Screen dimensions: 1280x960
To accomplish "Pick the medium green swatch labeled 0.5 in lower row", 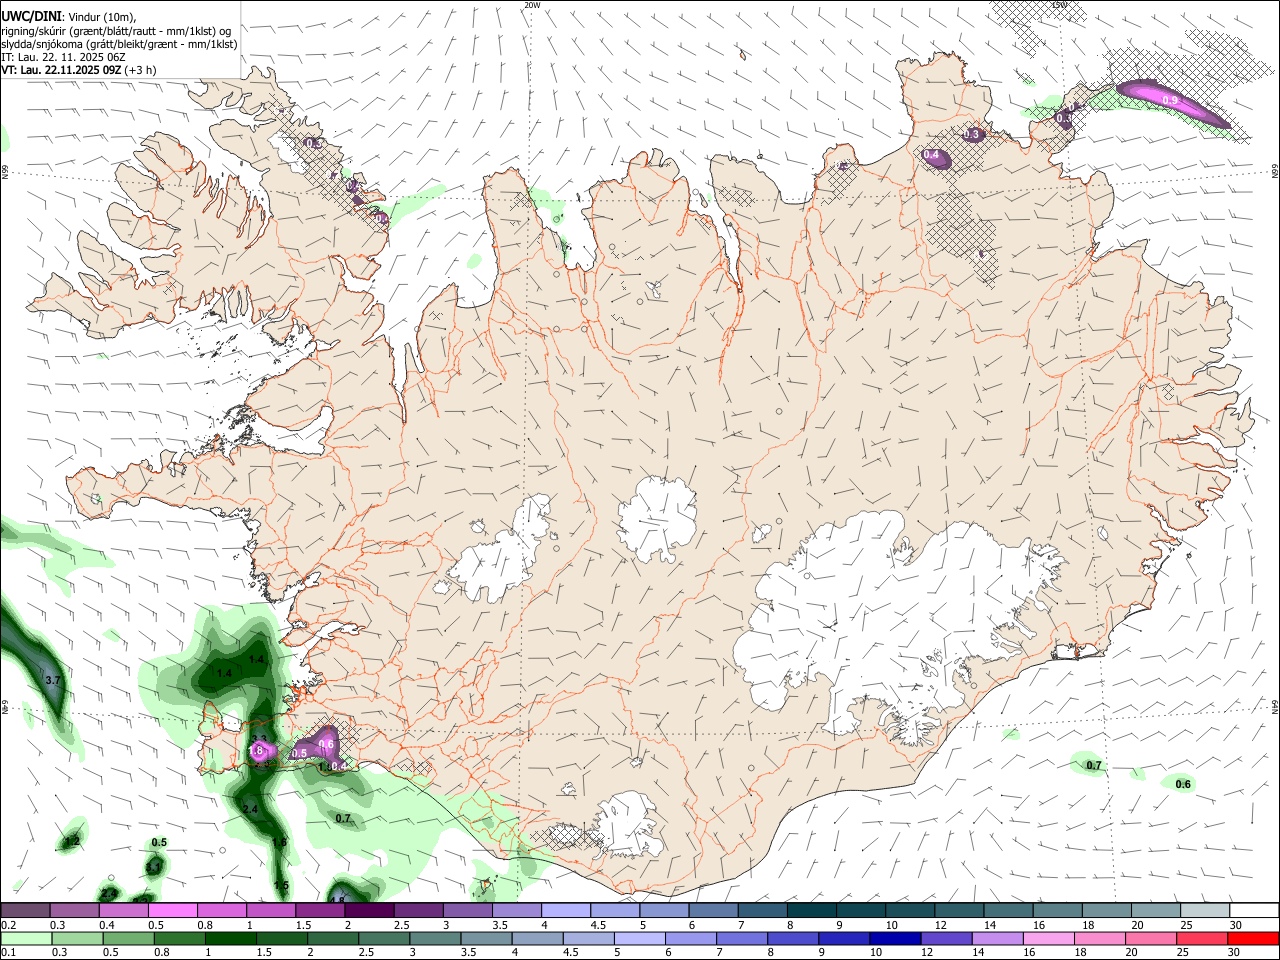I will click(129, 938).
